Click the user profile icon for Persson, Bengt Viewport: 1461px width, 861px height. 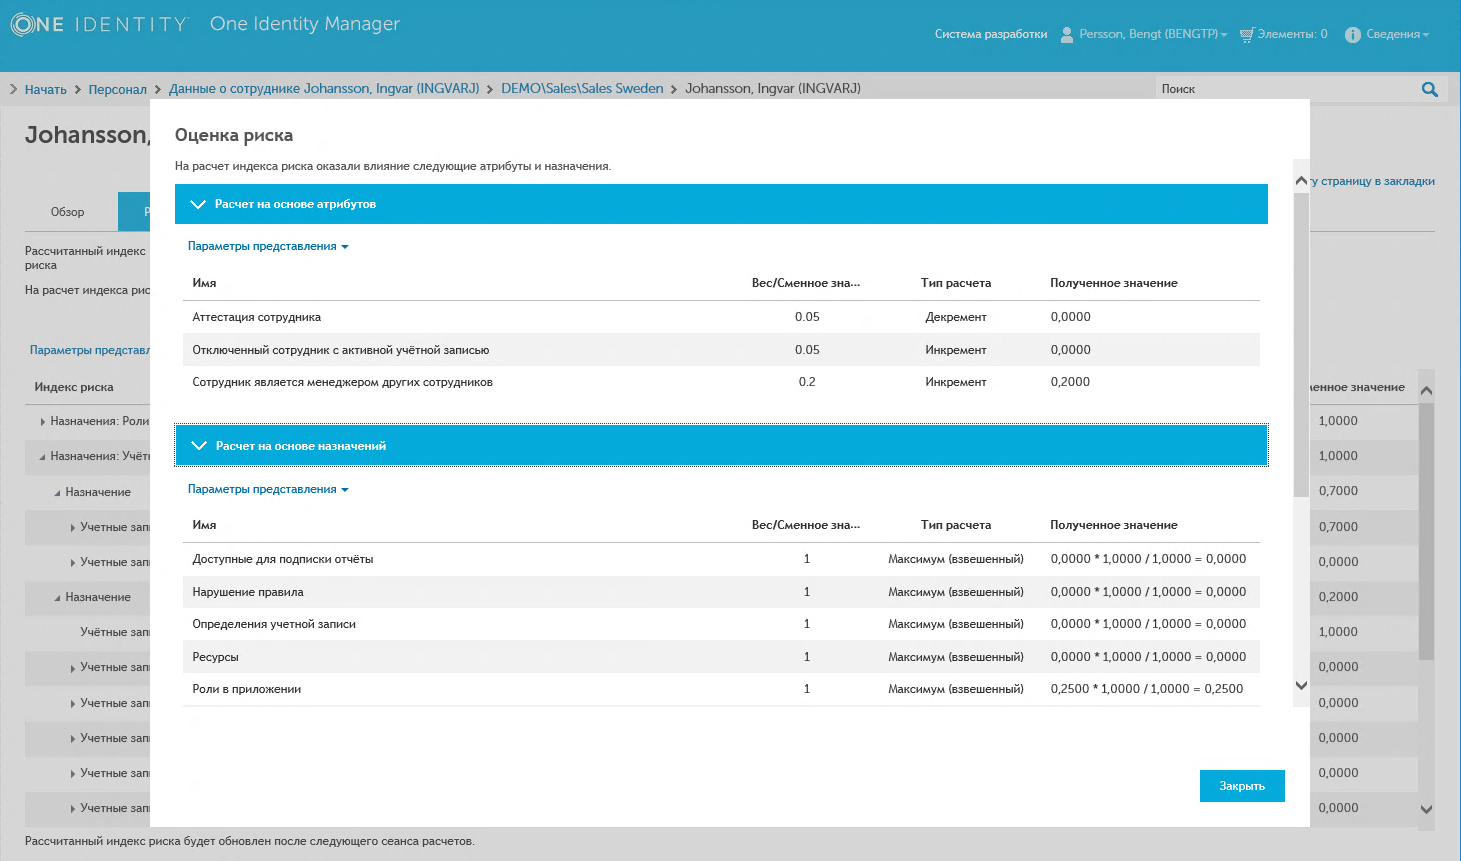(x=1067, y=35)
